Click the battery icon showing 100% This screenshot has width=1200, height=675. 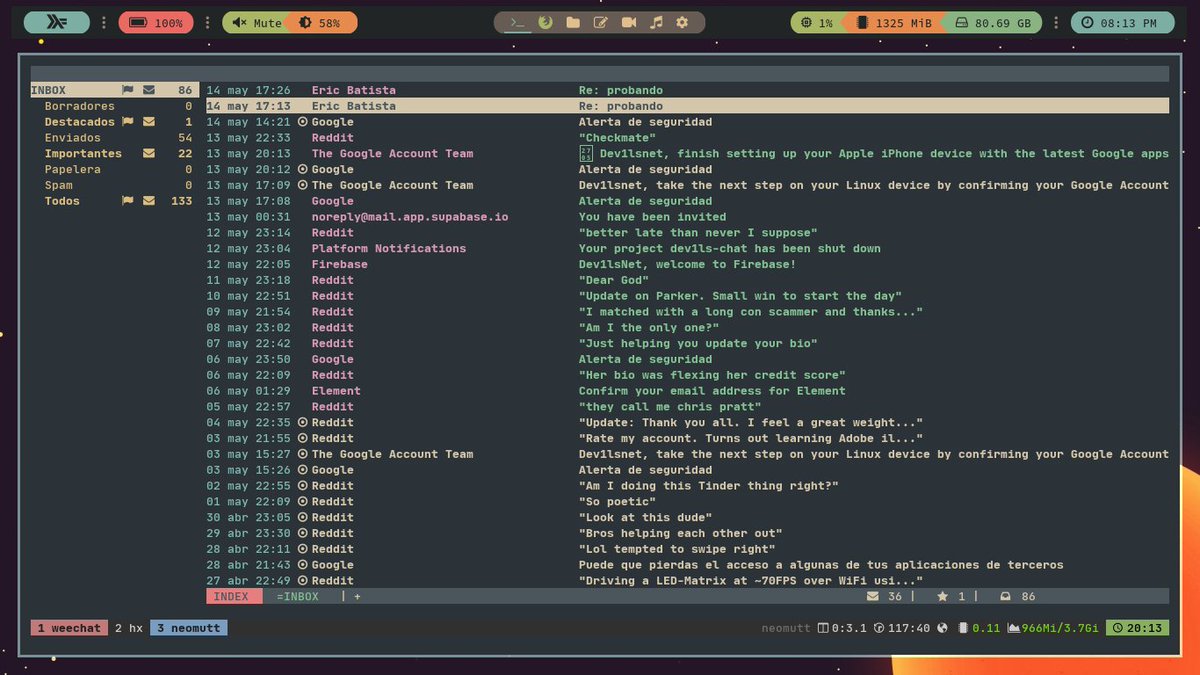click(x=139, y=22)
